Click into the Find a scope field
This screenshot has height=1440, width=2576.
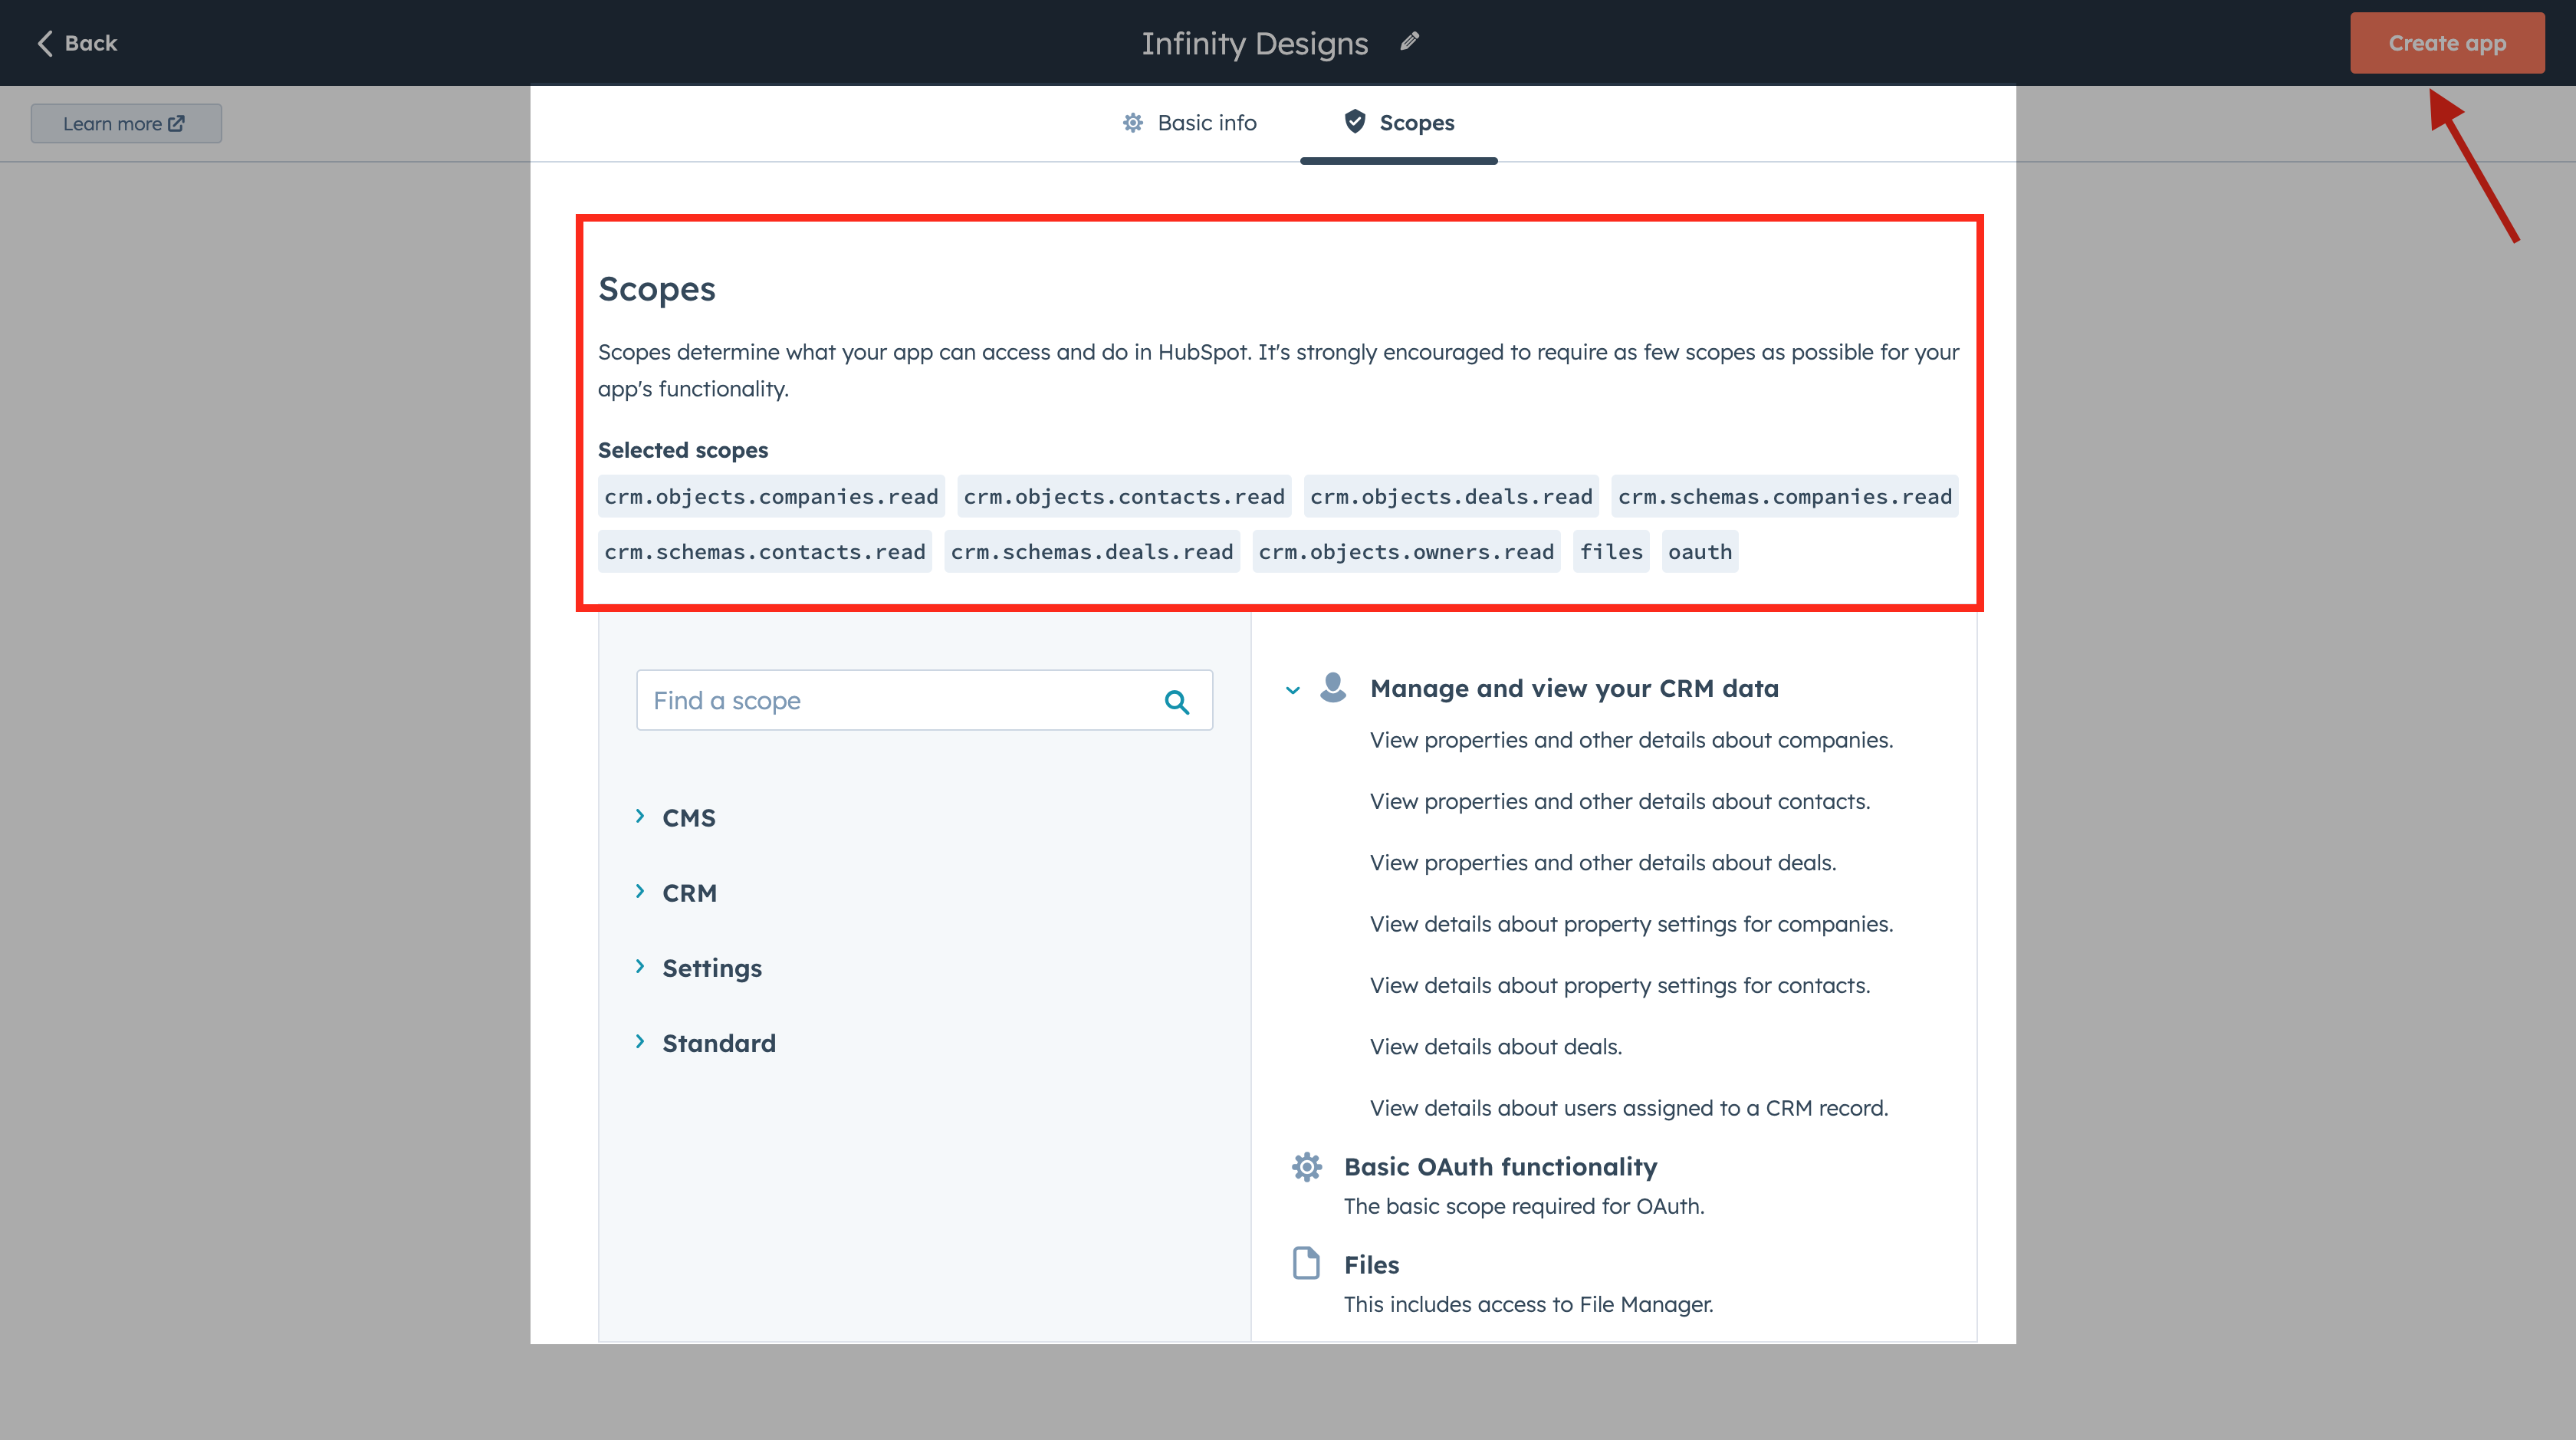coord(900,701)
